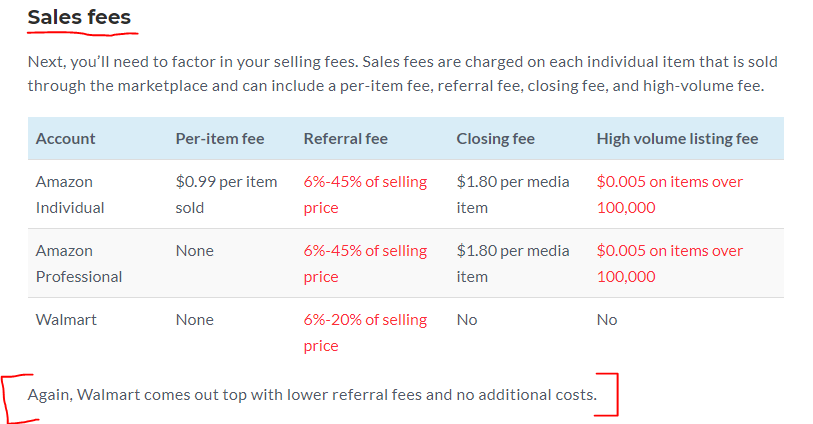The image size is (813, 424).
Task: Click the High volume listing fee header
Action: point(677,139)
